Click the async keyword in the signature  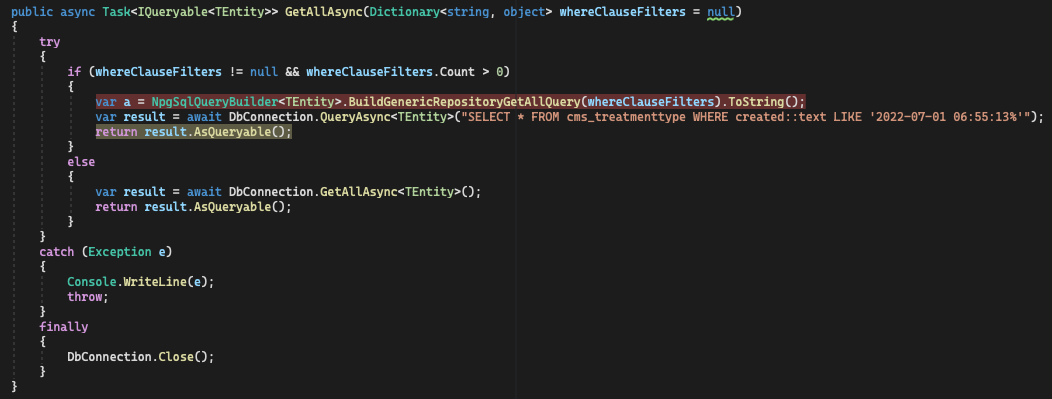(x=78, y=12)
